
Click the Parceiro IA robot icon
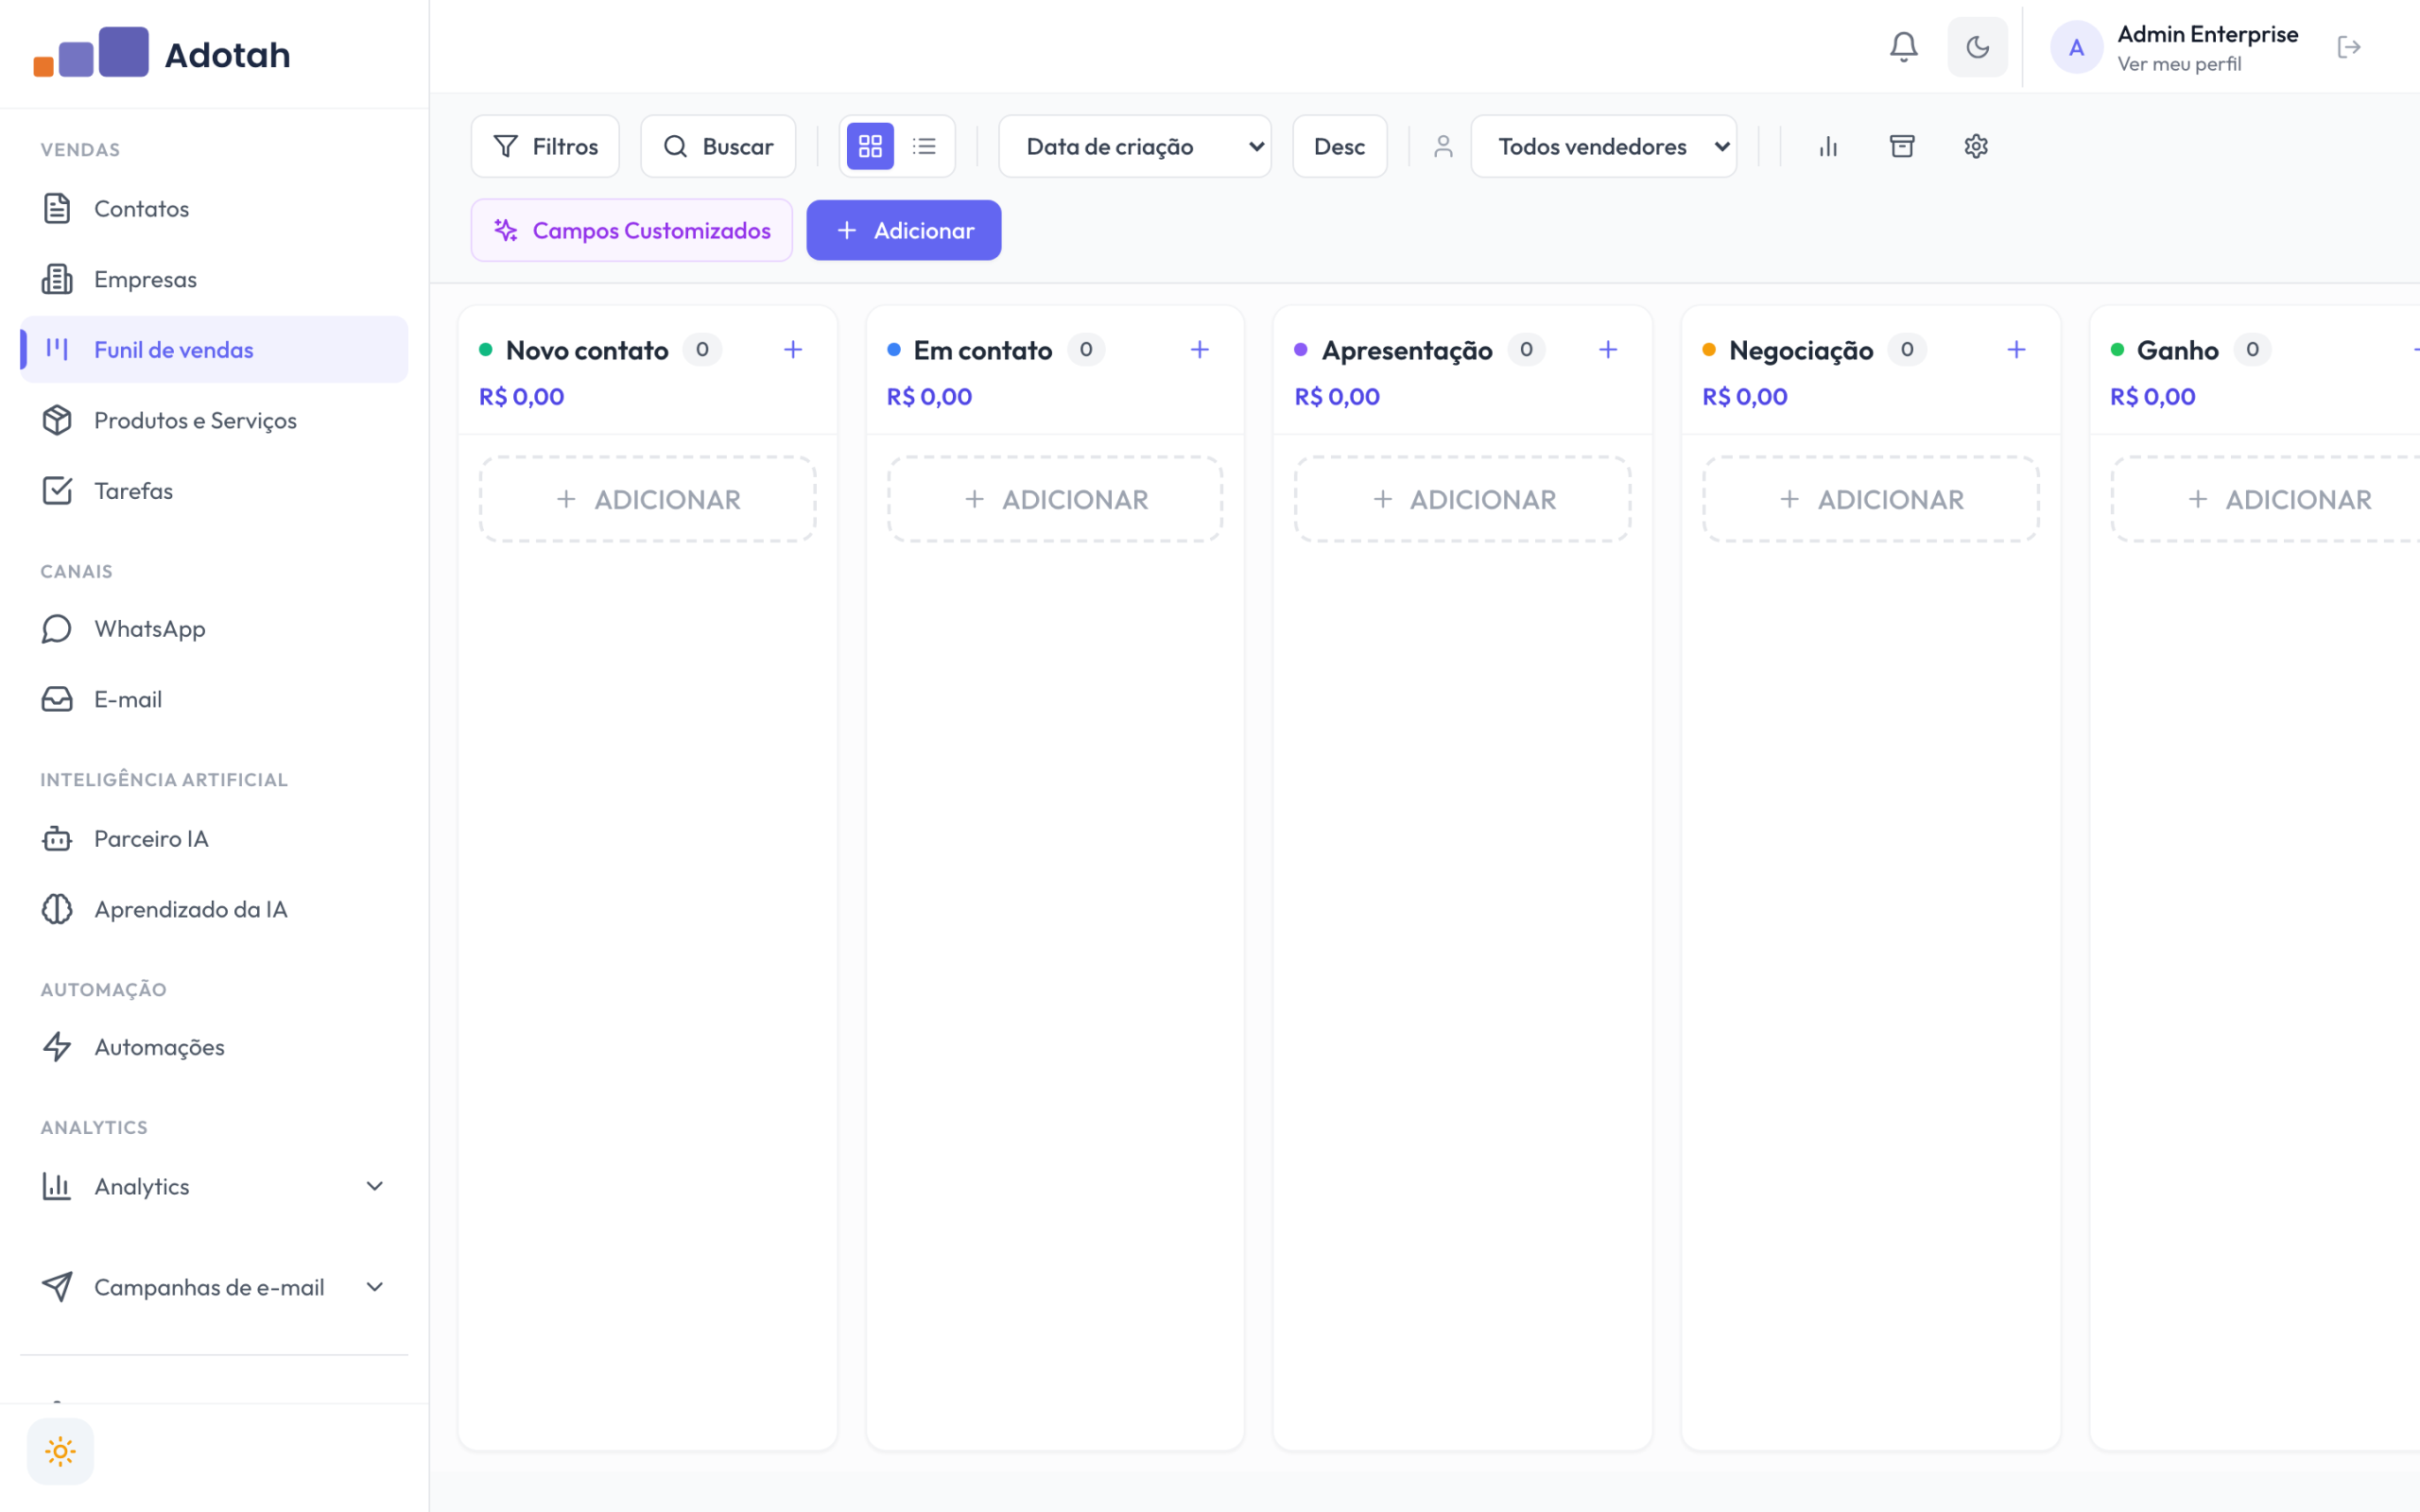click(57, 839)
